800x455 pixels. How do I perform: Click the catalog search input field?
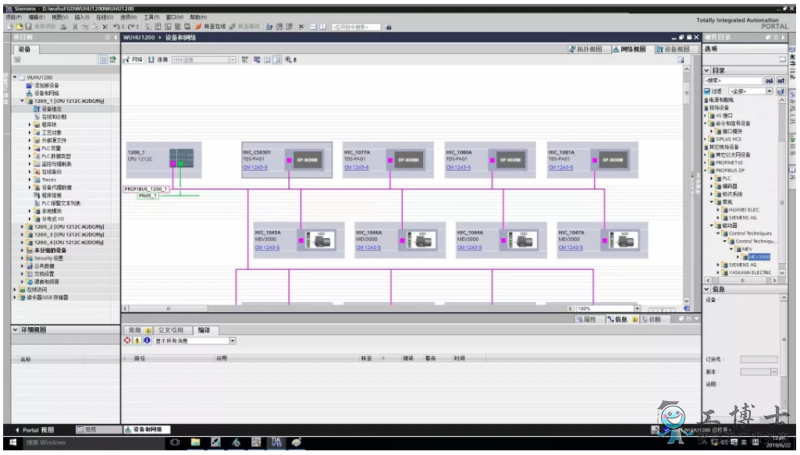[733, 81]
